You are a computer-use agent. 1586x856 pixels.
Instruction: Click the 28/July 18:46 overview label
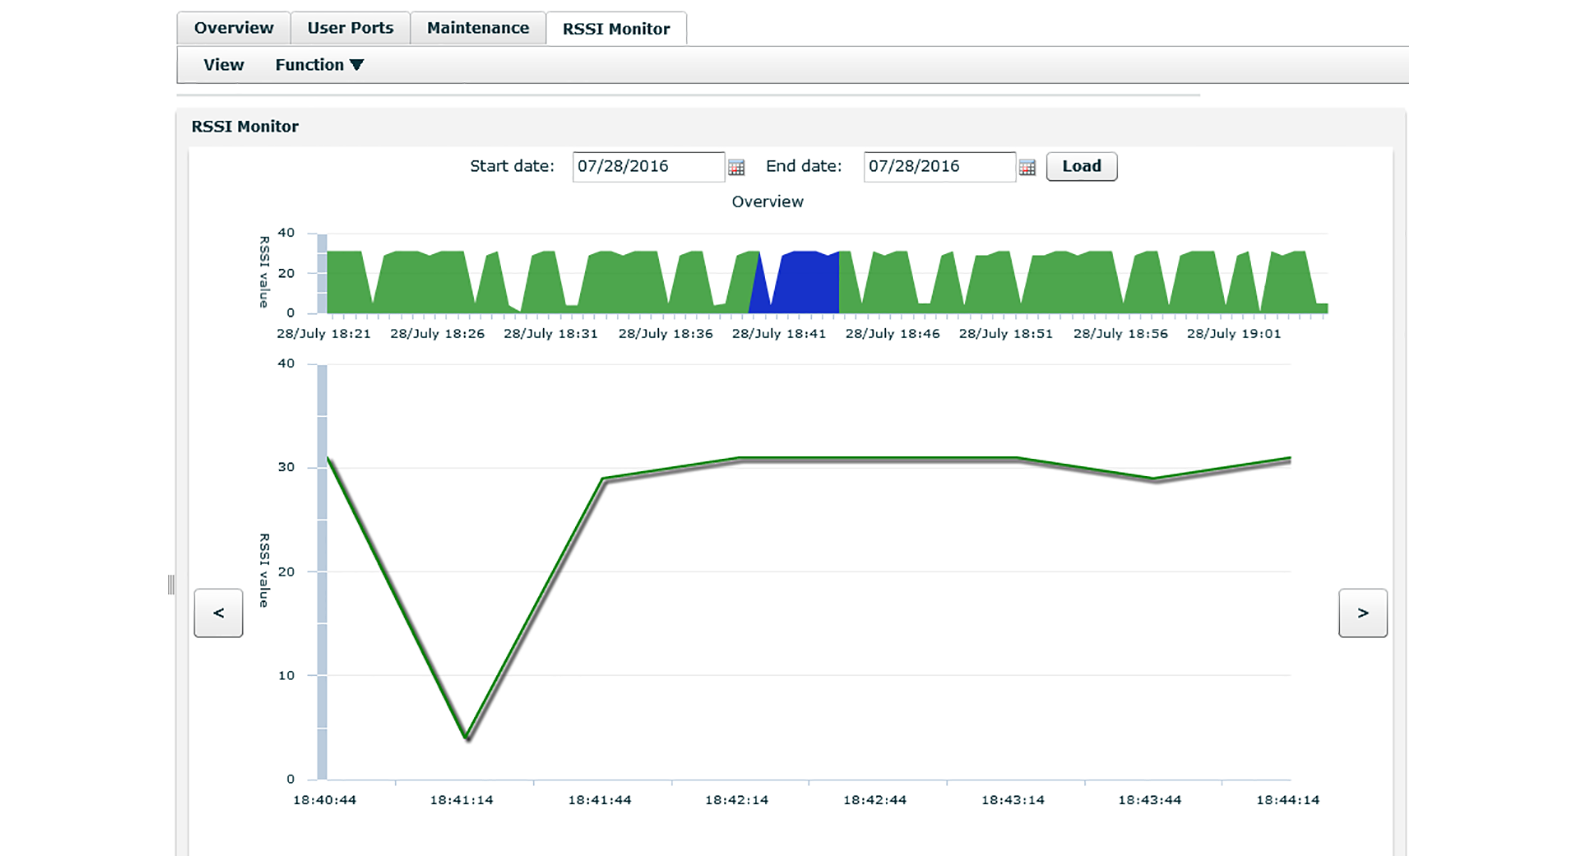point(893,334)
